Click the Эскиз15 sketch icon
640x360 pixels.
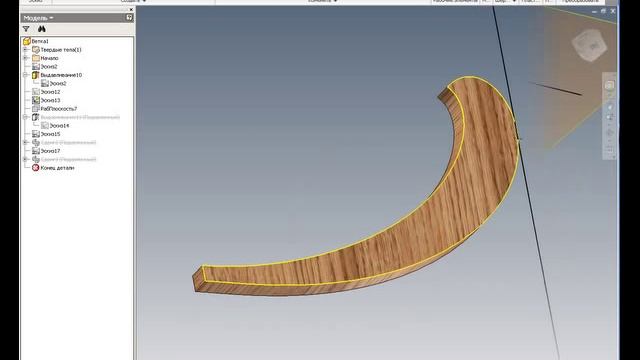pos(36,134)
